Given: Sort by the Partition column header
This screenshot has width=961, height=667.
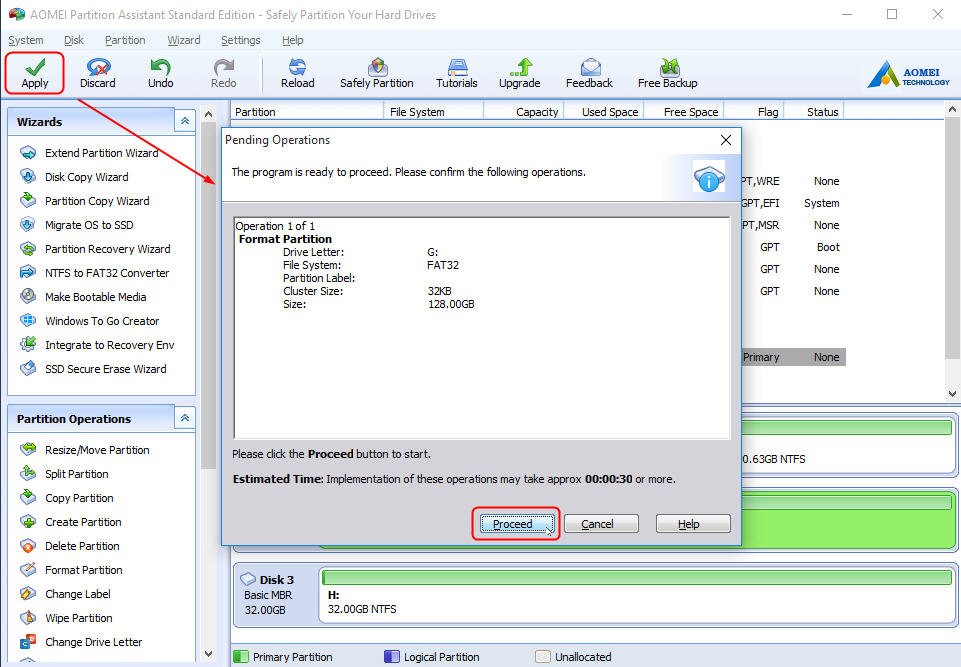Looking at the screenshot, I should click(x=308, y=112).
